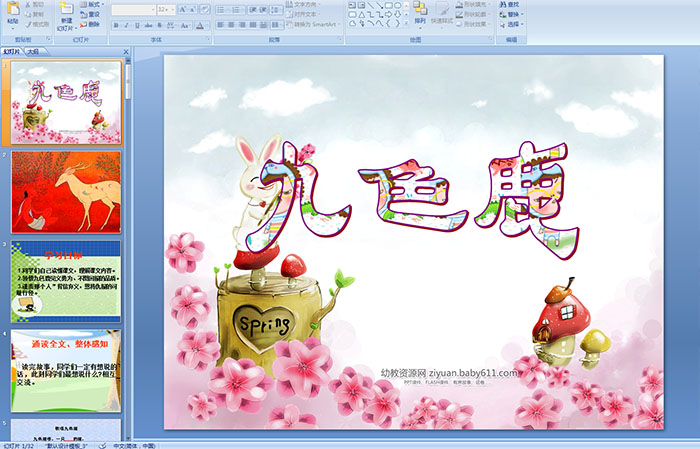
Task: Open the Numbering list menu
Action: pyautogui.click(x=237, y=10)
